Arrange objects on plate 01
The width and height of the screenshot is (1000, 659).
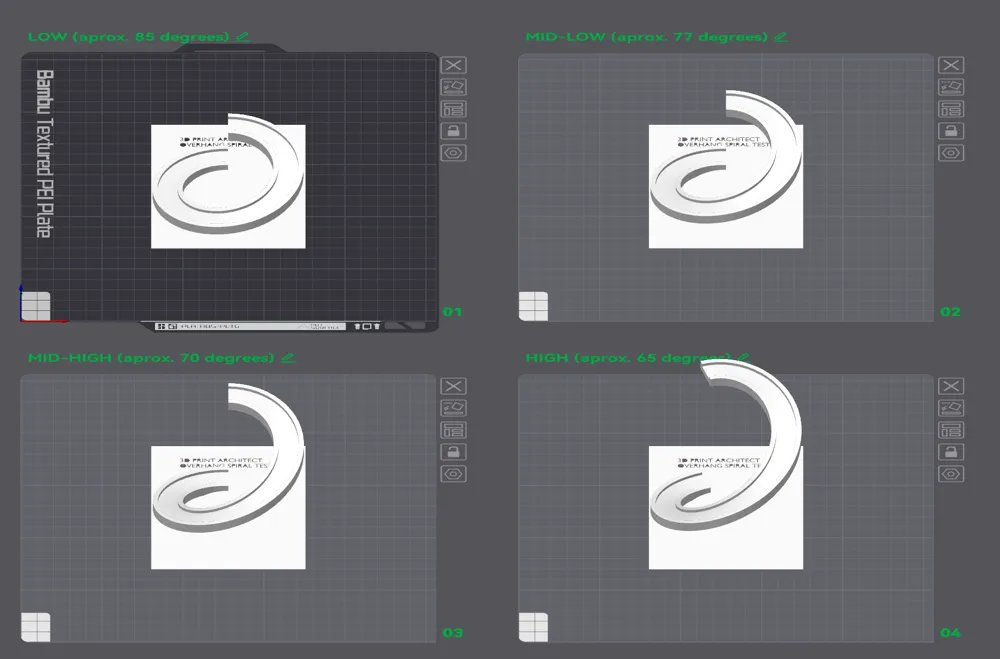pyautogui.click(x=453, y=109)
